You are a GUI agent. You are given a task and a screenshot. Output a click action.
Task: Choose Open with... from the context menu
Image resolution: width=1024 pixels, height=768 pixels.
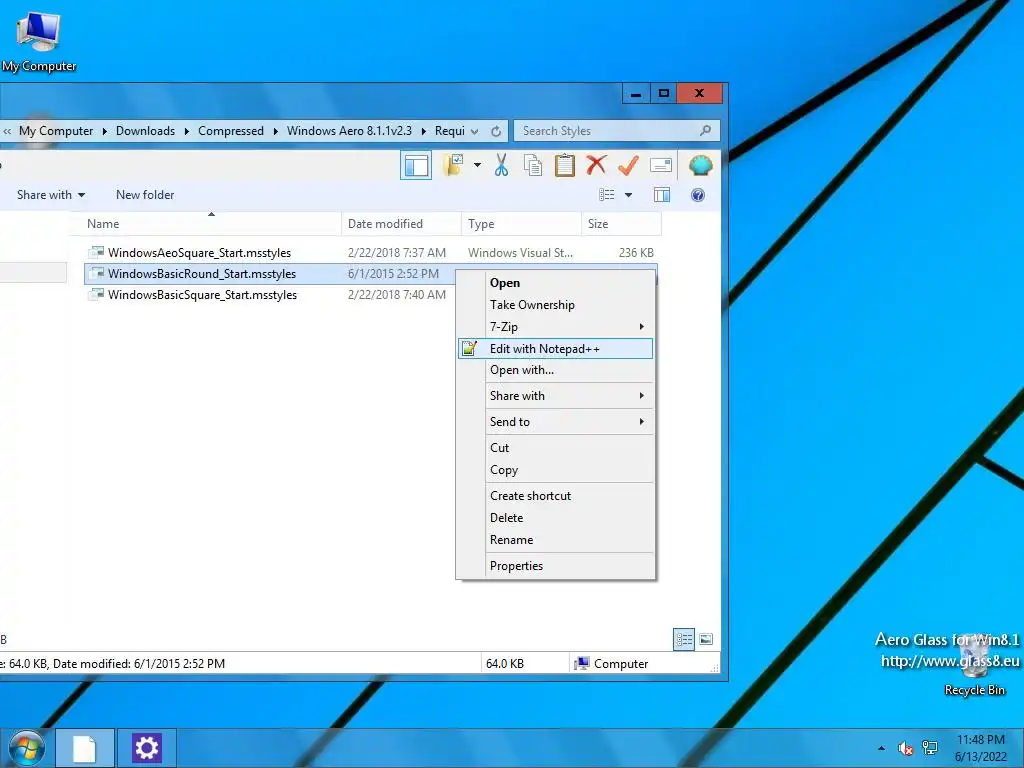[556, 370]
